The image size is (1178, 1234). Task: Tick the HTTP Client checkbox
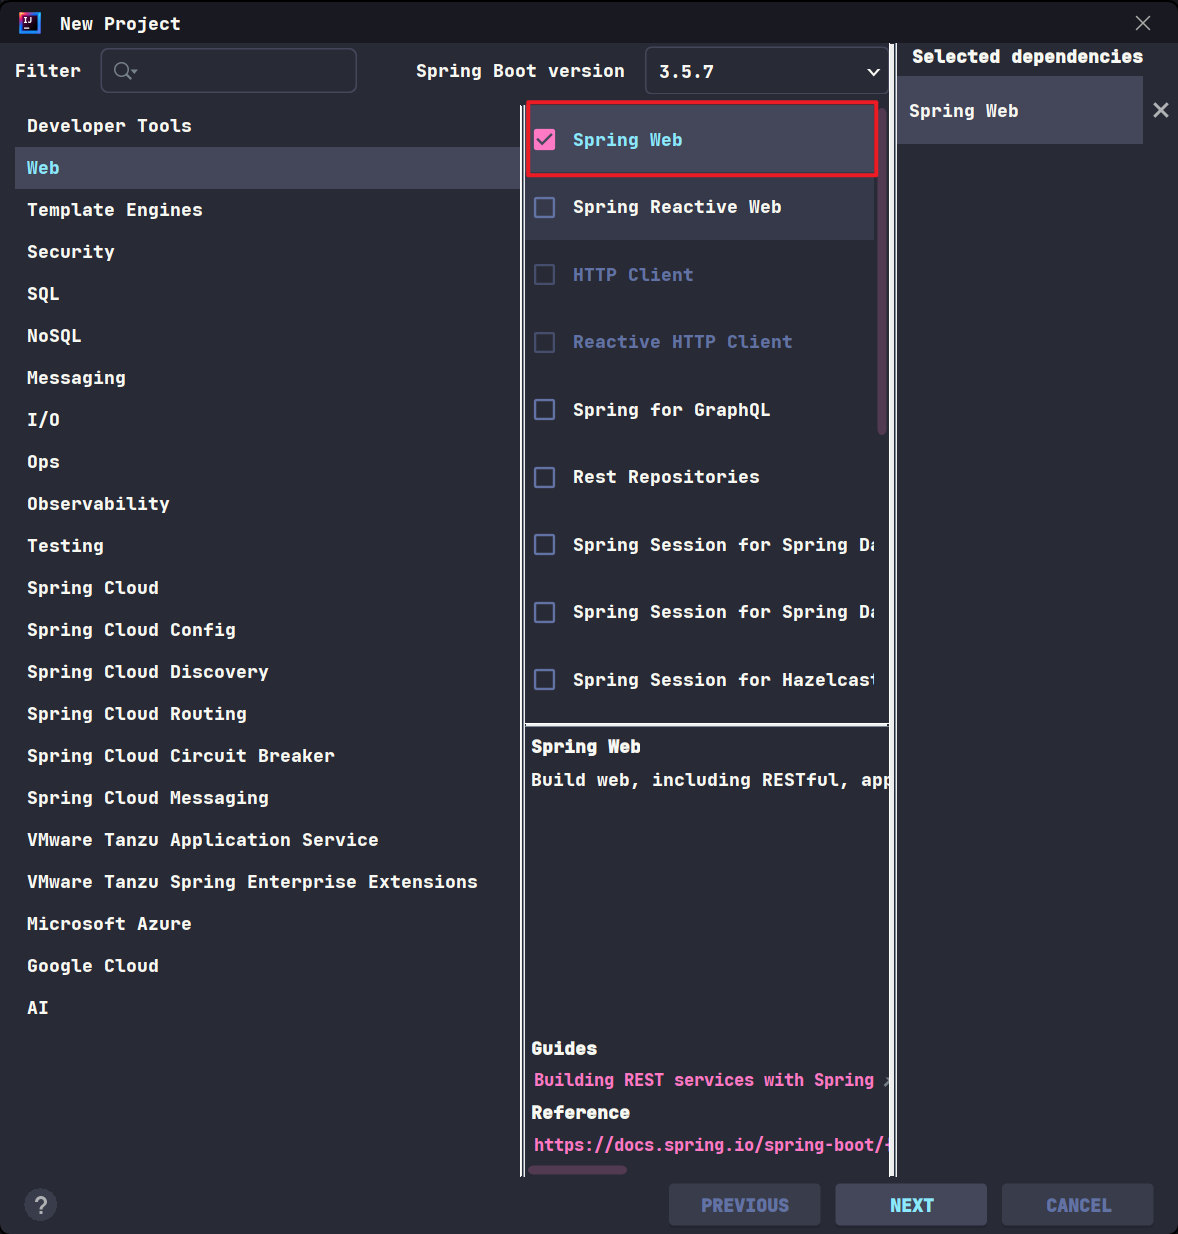click(545, 275)
